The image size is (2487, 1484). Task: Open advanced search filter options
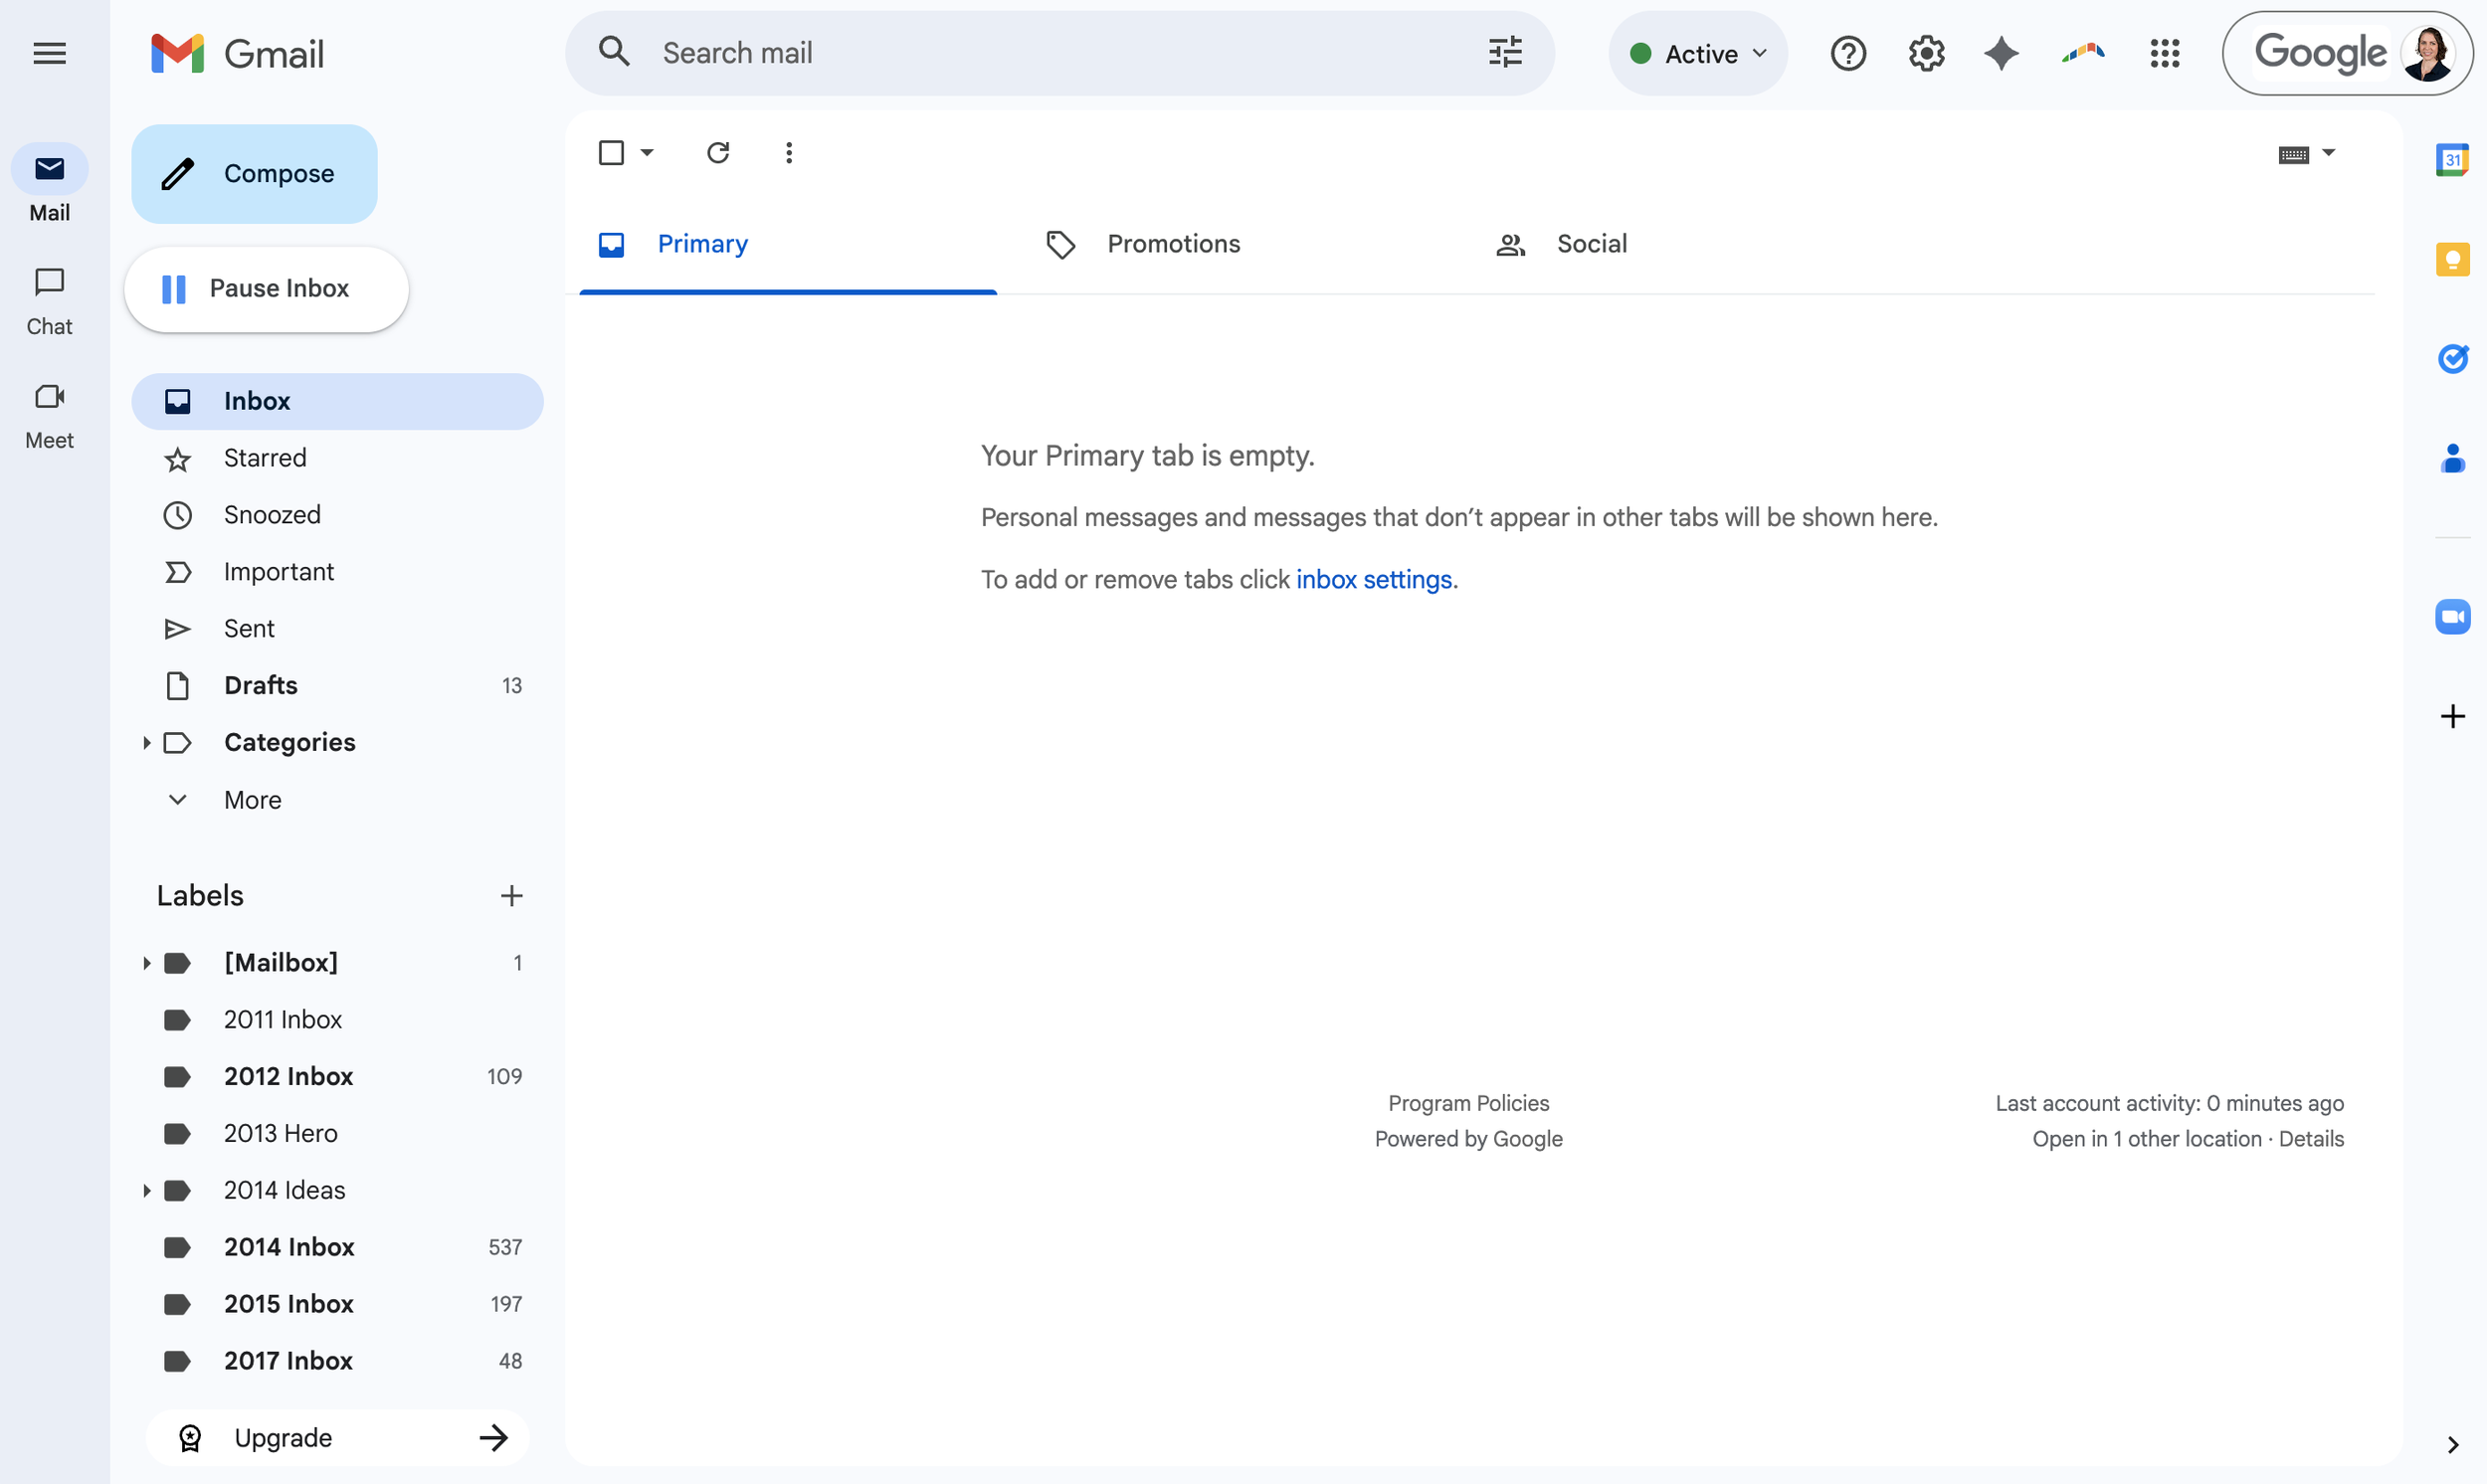(1504, 52)
